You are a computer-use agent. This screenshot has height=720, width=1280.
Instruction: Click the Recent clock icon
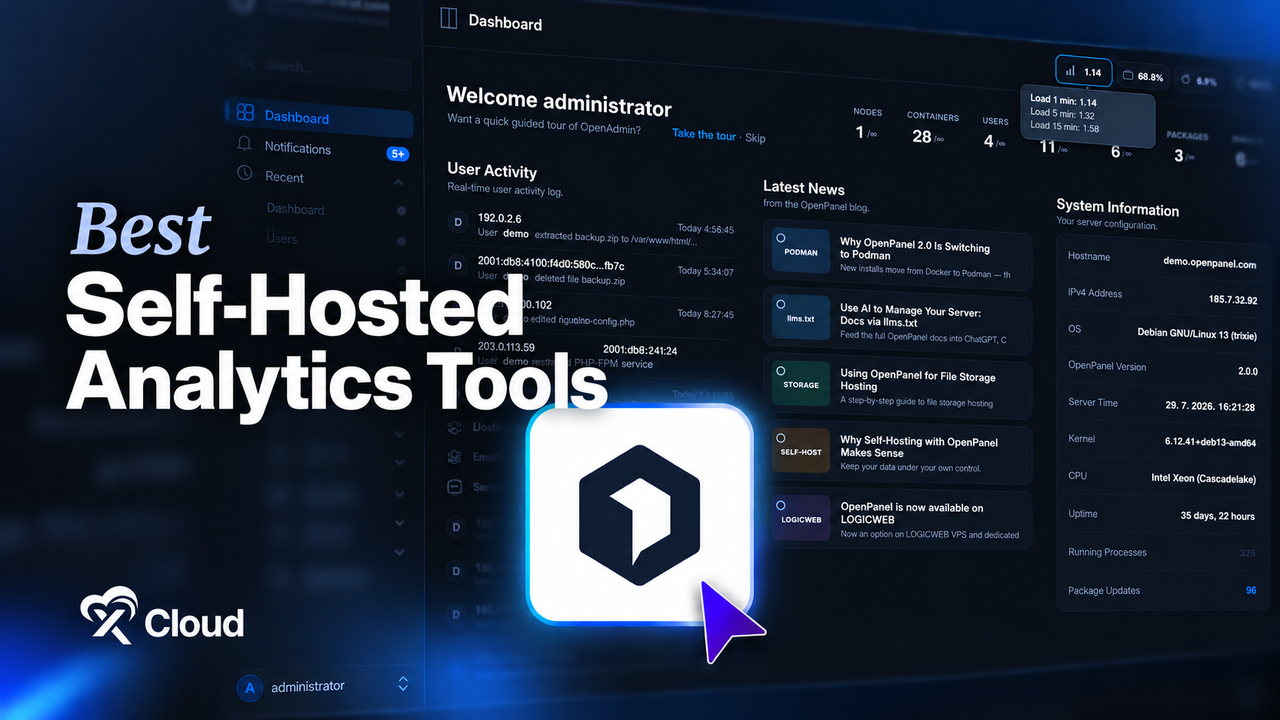245,173
